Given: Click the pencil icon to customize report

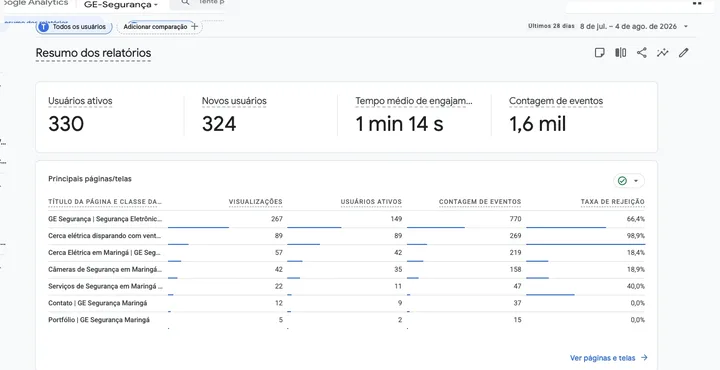Looking at the screenshot, I should 684,53.
